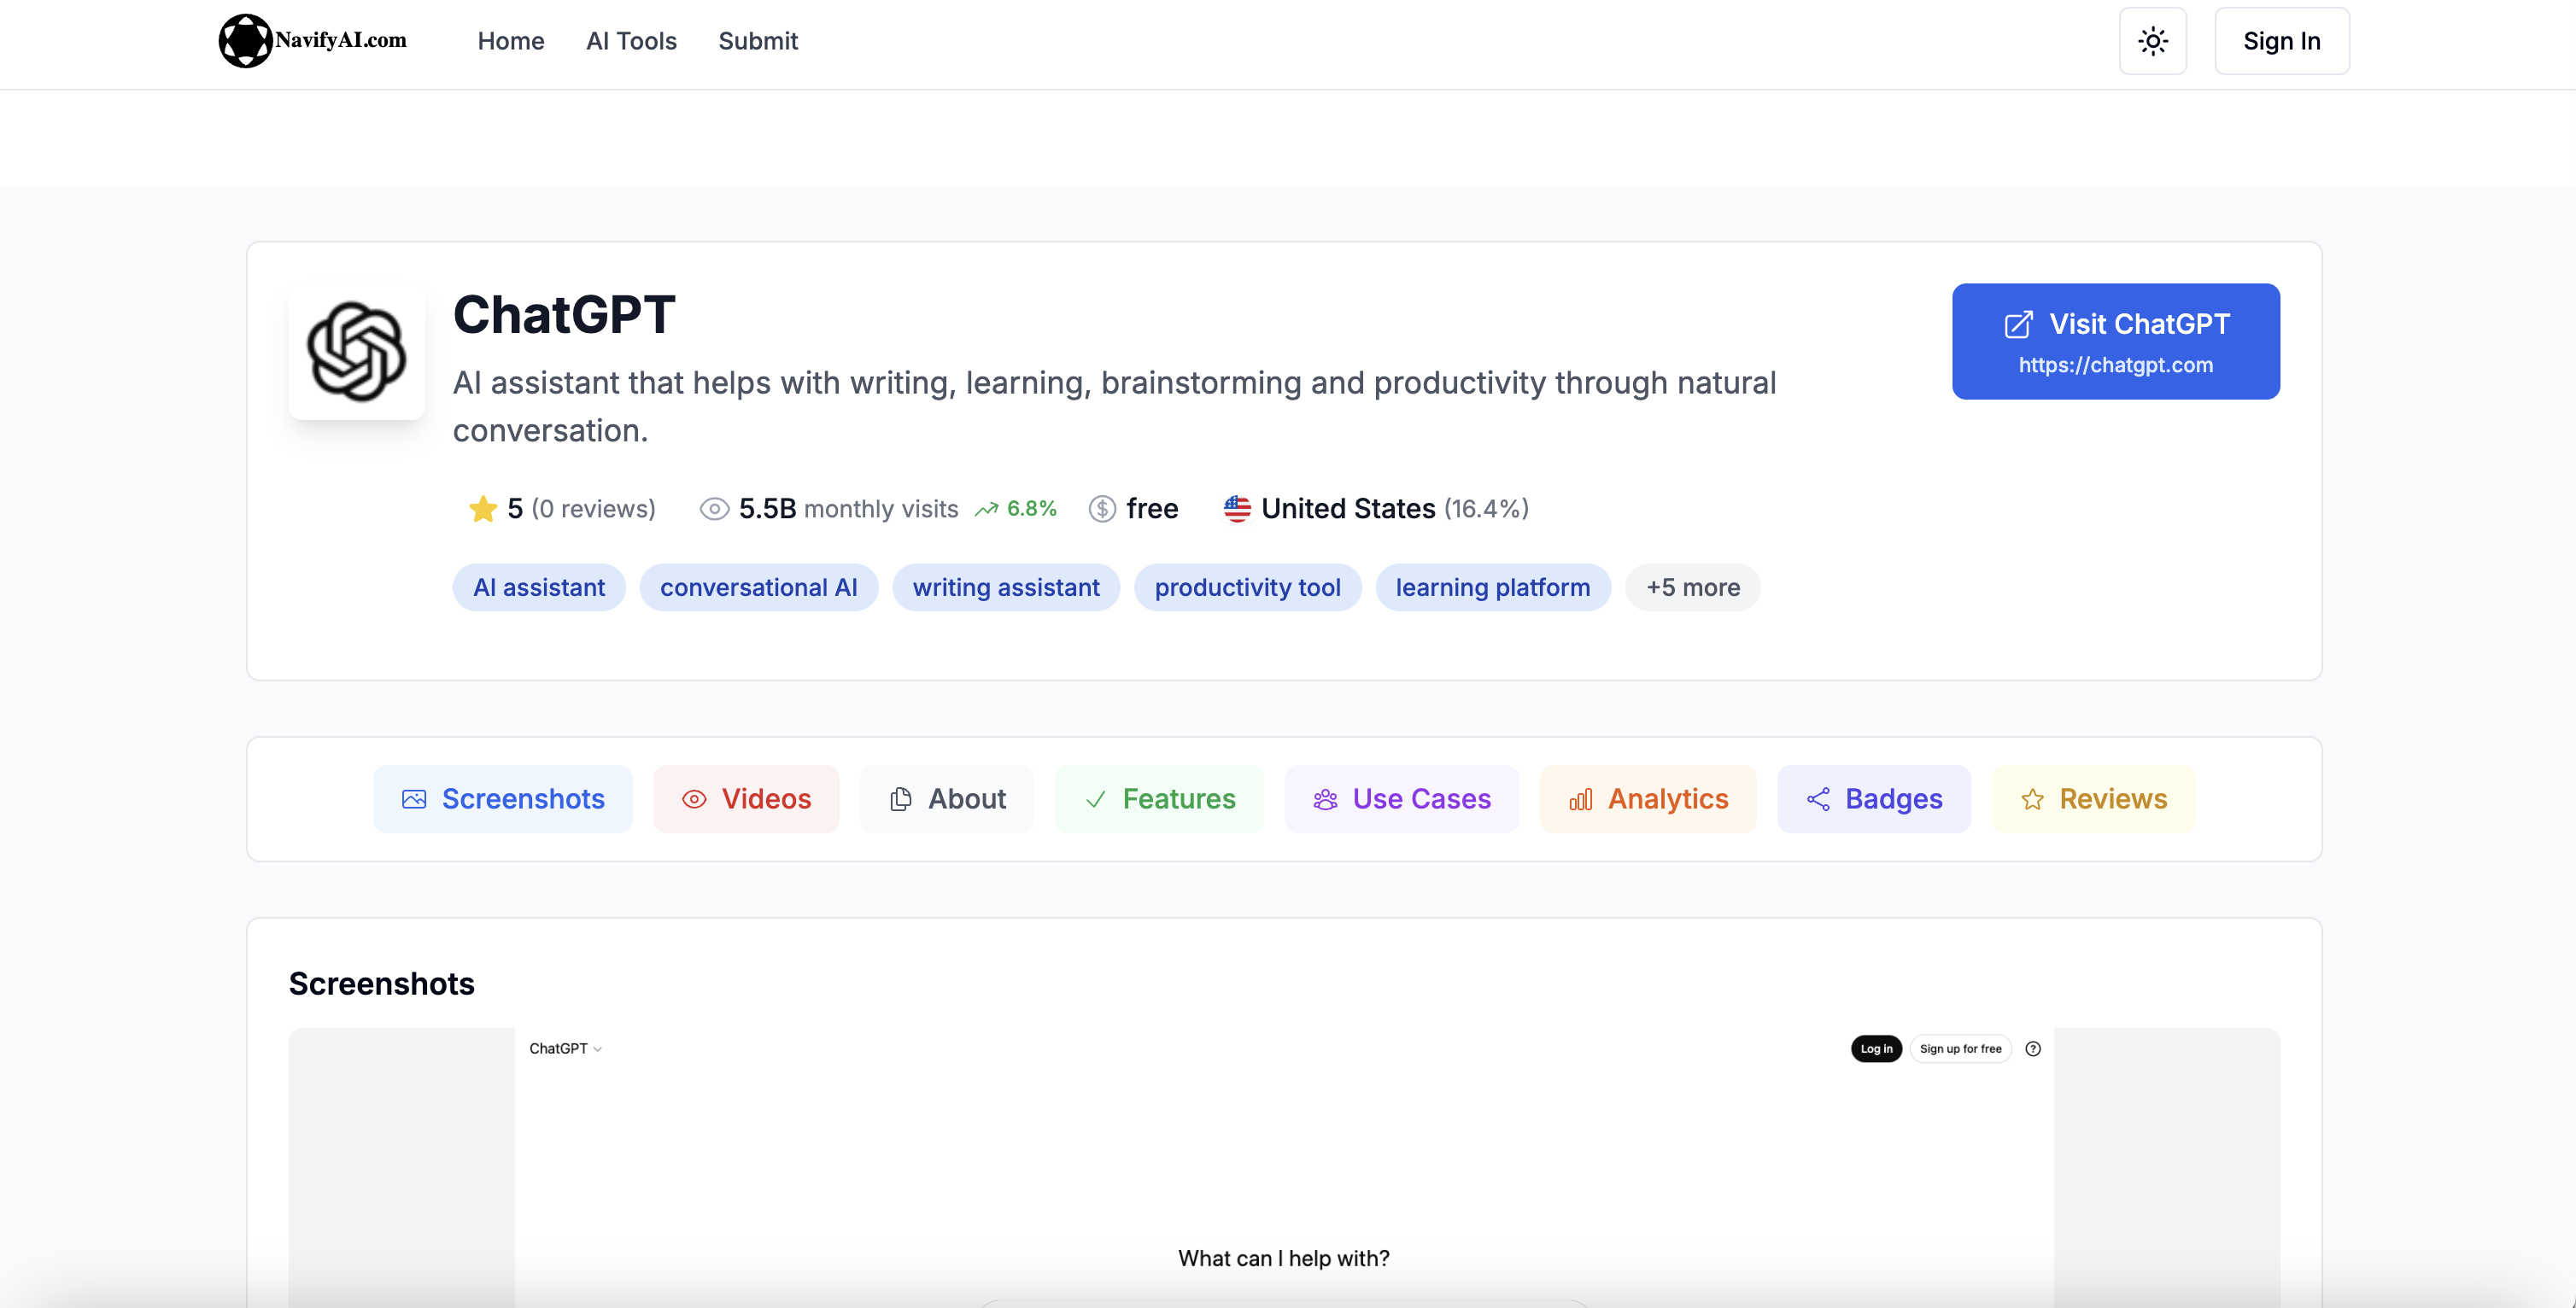
Task: Click the NavifyAI globe logo icon
Action: [x=245, y=41]
